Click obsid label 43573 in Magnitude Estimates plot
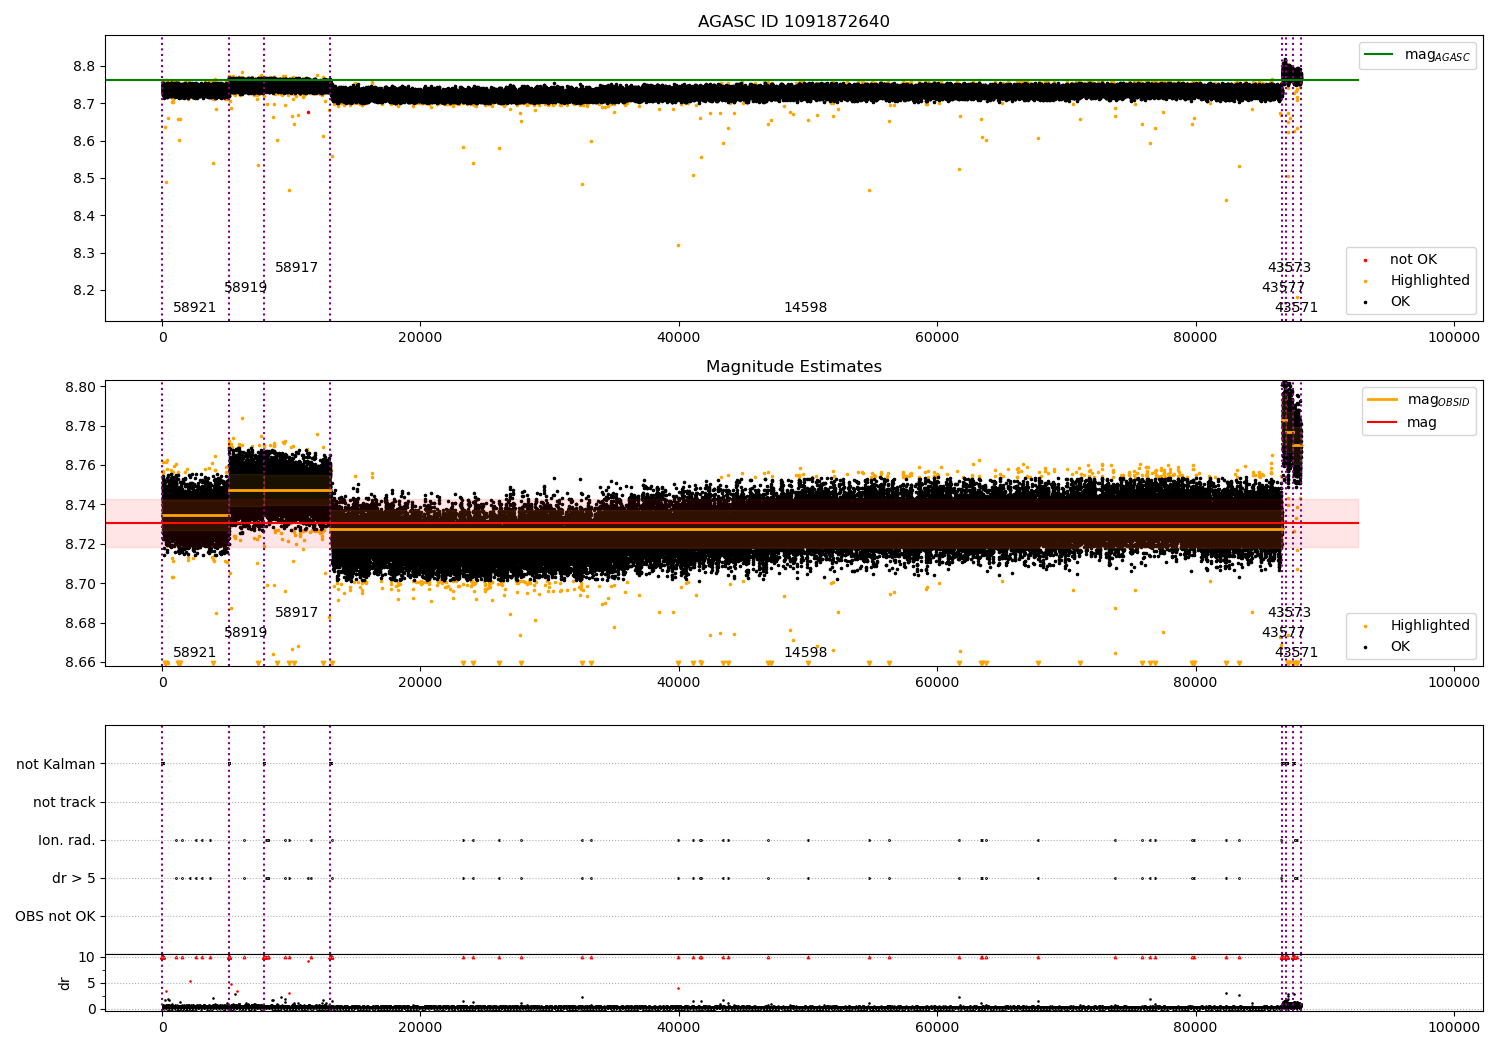Image resolution: width=1500 pixels, height=1050 pixels. [1289, 613]
